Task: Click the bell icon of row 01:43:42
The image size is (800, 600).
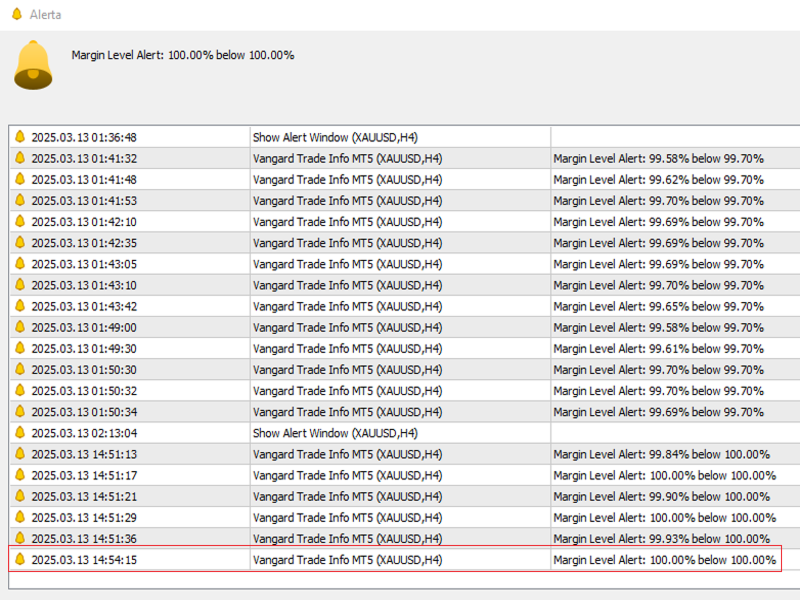Action: click(x=20, y=306)
